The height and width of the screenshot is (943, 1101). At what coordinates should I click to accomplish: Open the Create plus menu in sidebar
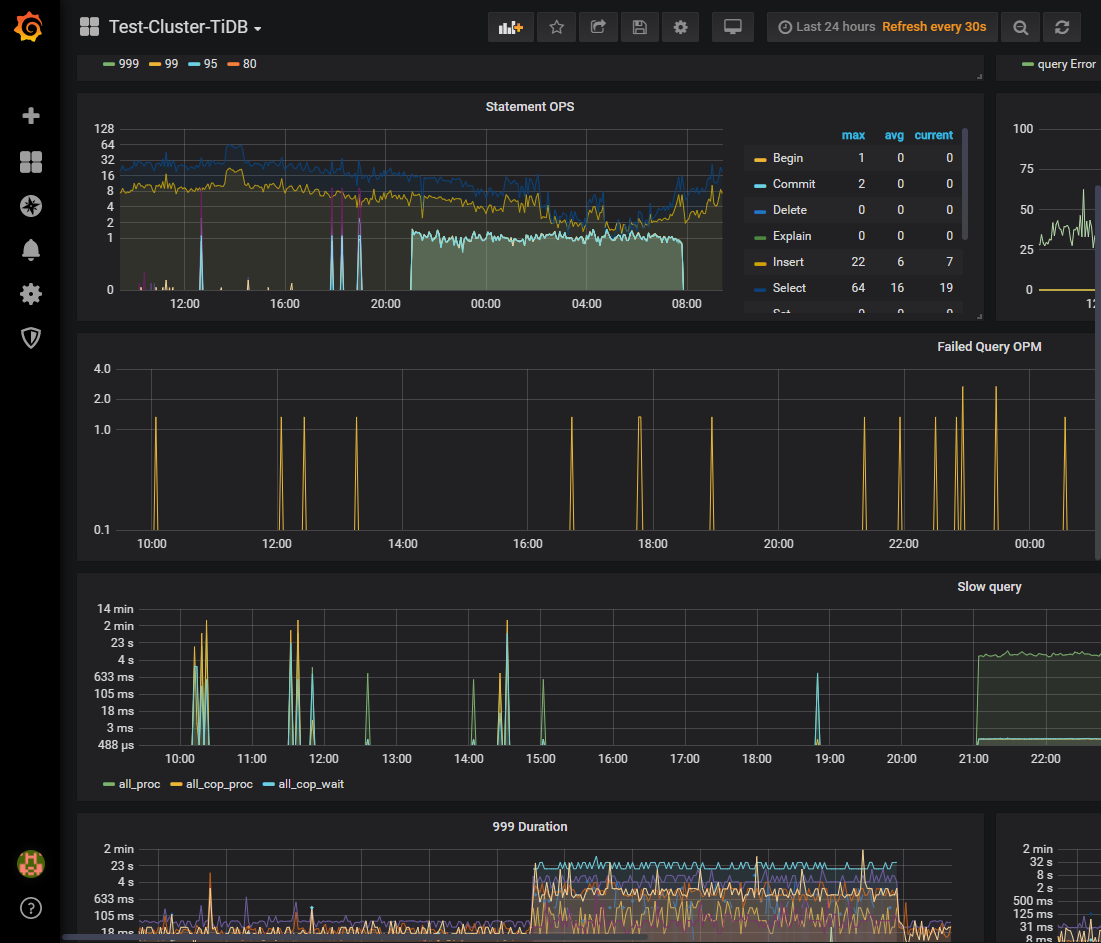coord(31,116)
